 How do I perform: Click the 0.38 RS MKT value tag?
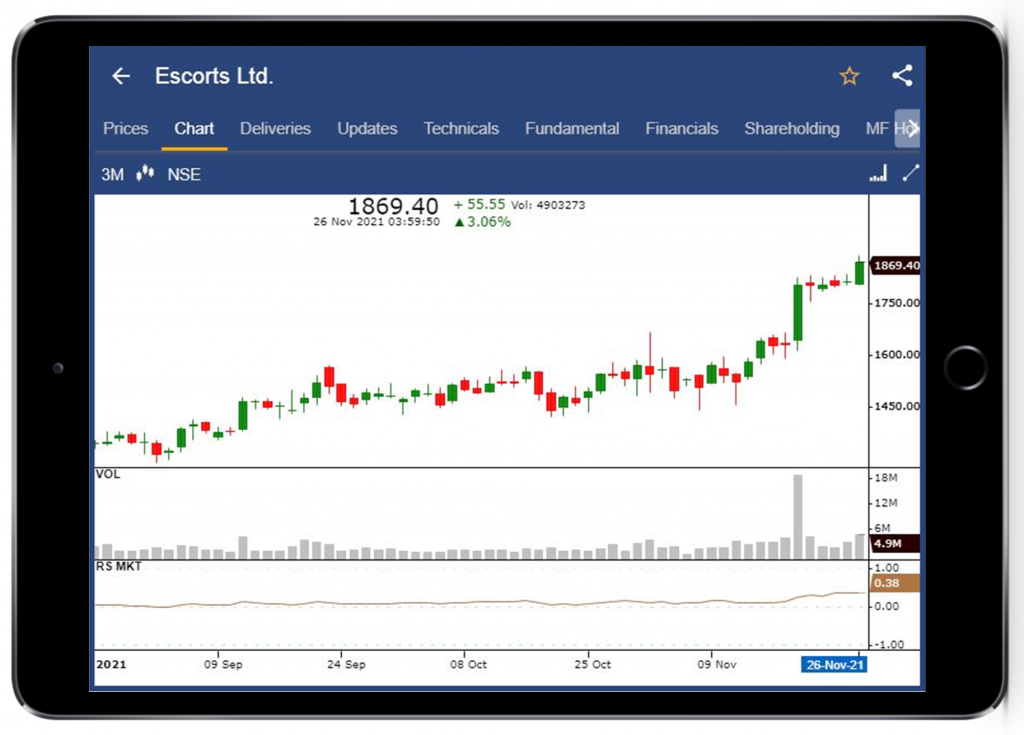[x=895, y=583]
